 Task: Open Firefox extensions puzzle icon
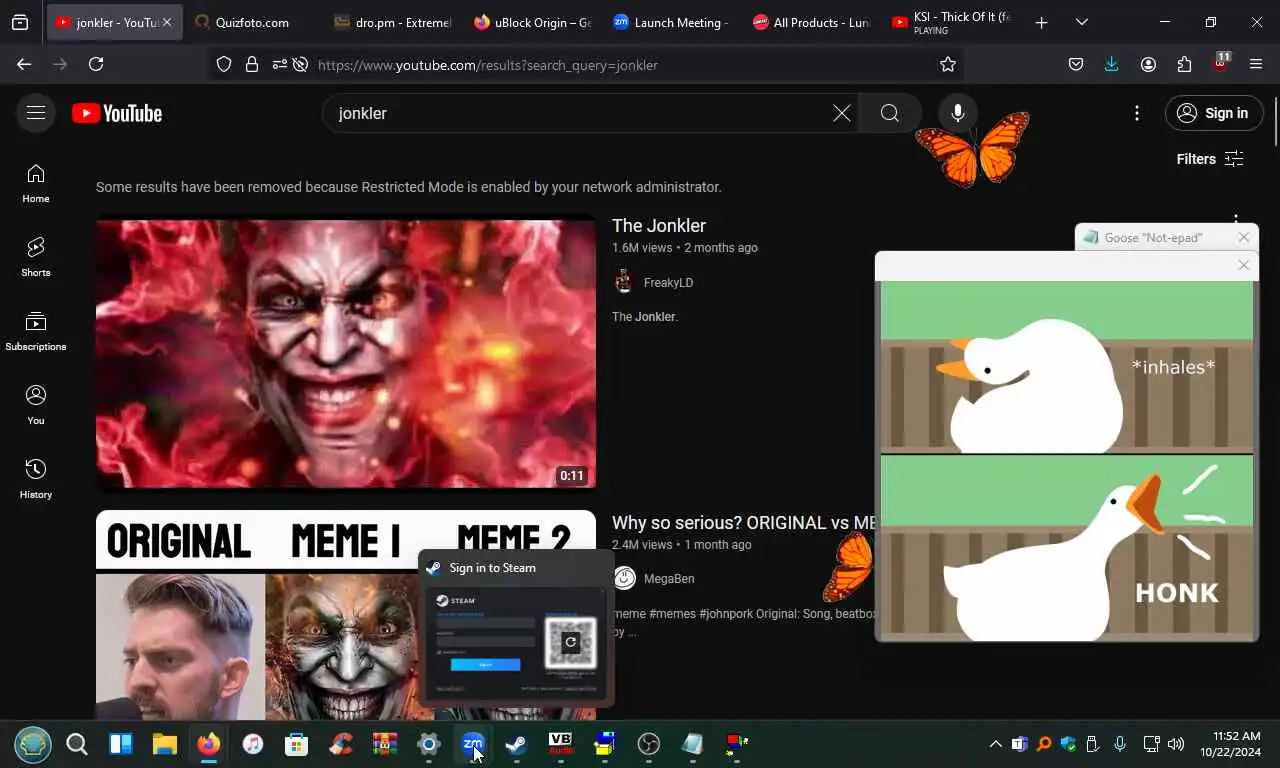[x=1184, y=64]
